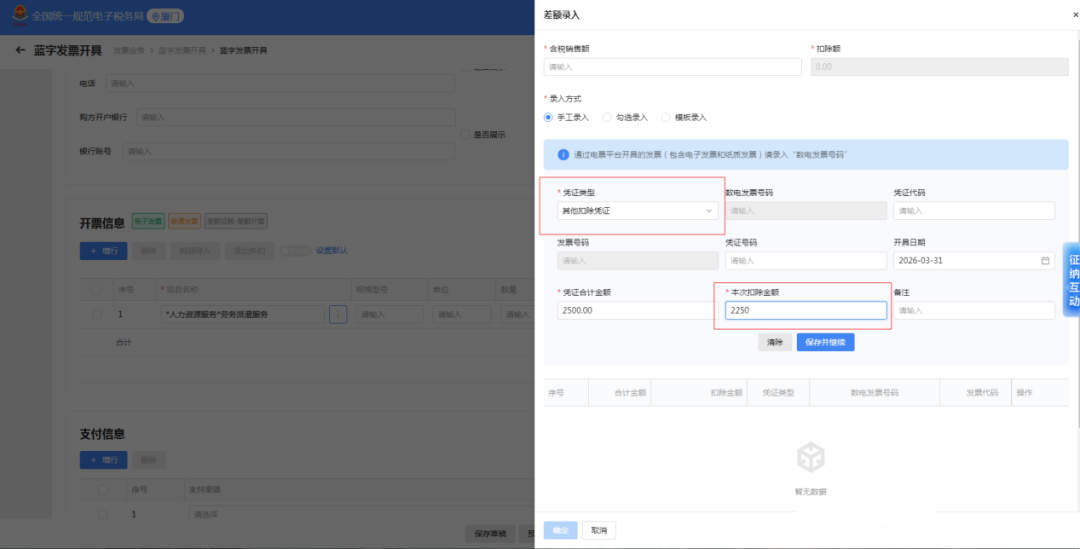Open the 开具日期 date picker field
This screenshot has height=549, width=1080.
974,261
